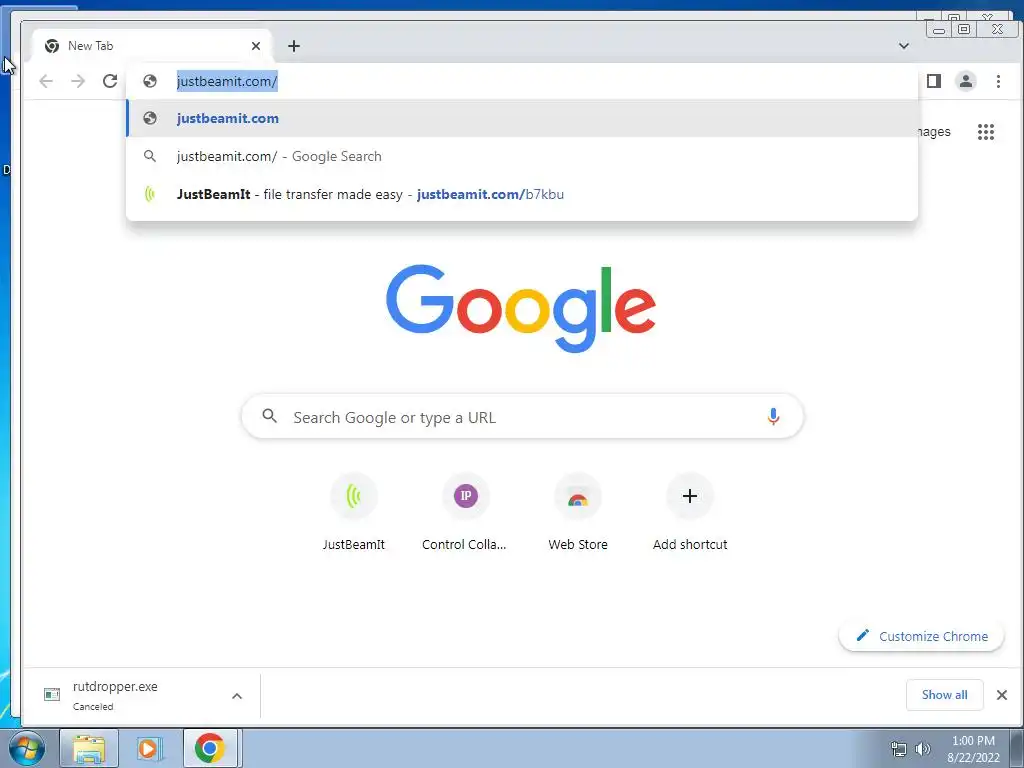Add a new shortcut tile

pyautogui.click(x=690, y=513)
